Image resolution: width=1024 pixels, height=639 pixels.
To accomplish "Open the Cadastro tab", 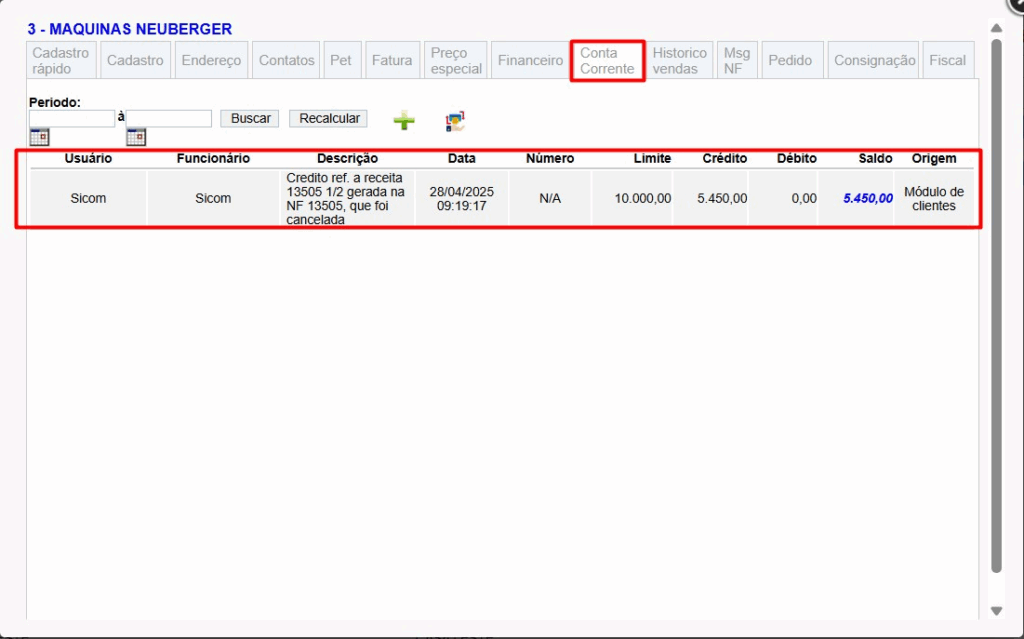I will (x=135, y=60).
